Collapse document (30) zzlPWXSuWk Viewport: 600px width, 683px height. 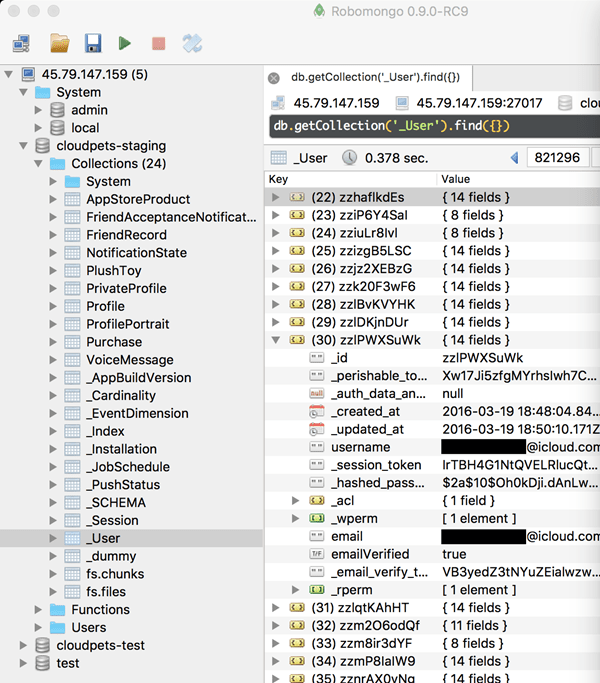[x=277, y=340]
